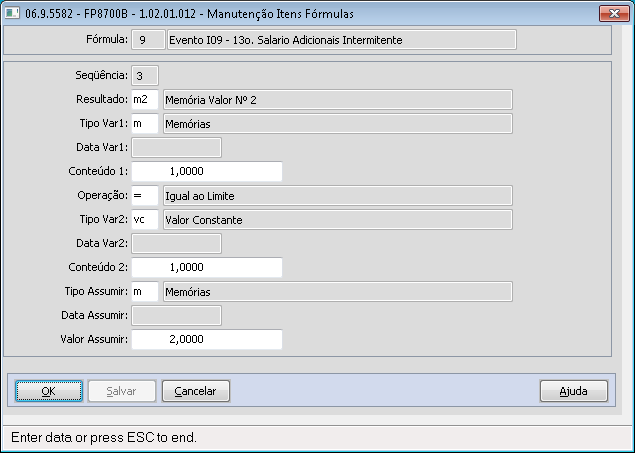Screen dimensions: 635x453
Task: Click the Tipo Var2: label
Action: click(x=104, y=219)
